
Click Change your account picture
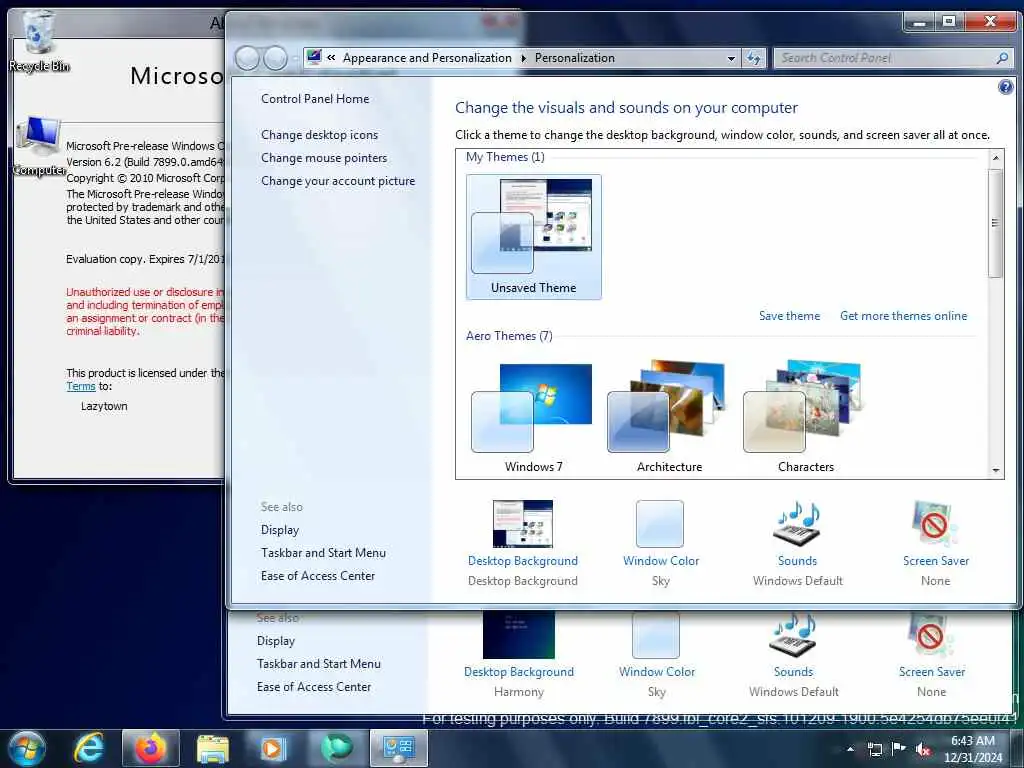(338, 181)
